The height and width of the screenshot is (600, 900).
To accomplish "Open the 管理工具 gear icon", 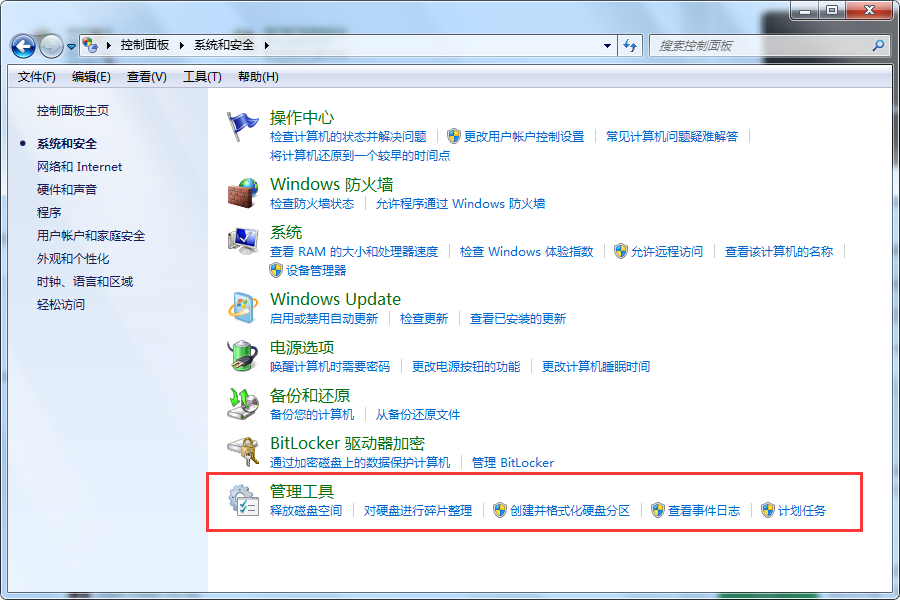I will (x=243, y=500).
